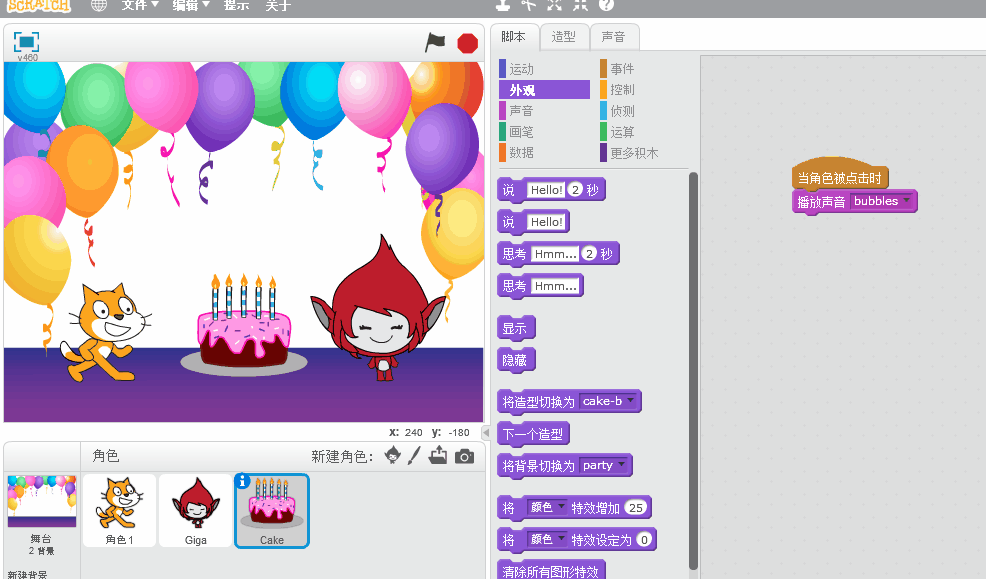This screenshot has height=579, width=986.
Task: Click the block help question icon
Action: point(606,5)
